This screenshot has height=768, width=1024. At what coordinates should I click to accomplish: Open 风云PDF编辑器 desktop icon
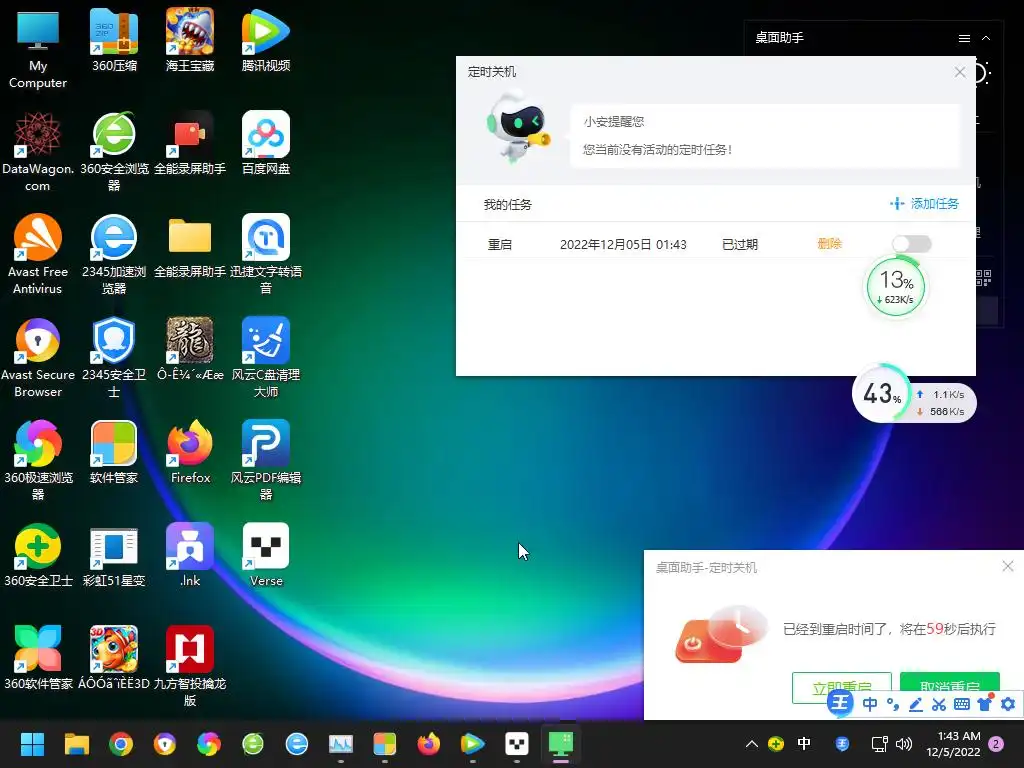(x=266, y=461)
